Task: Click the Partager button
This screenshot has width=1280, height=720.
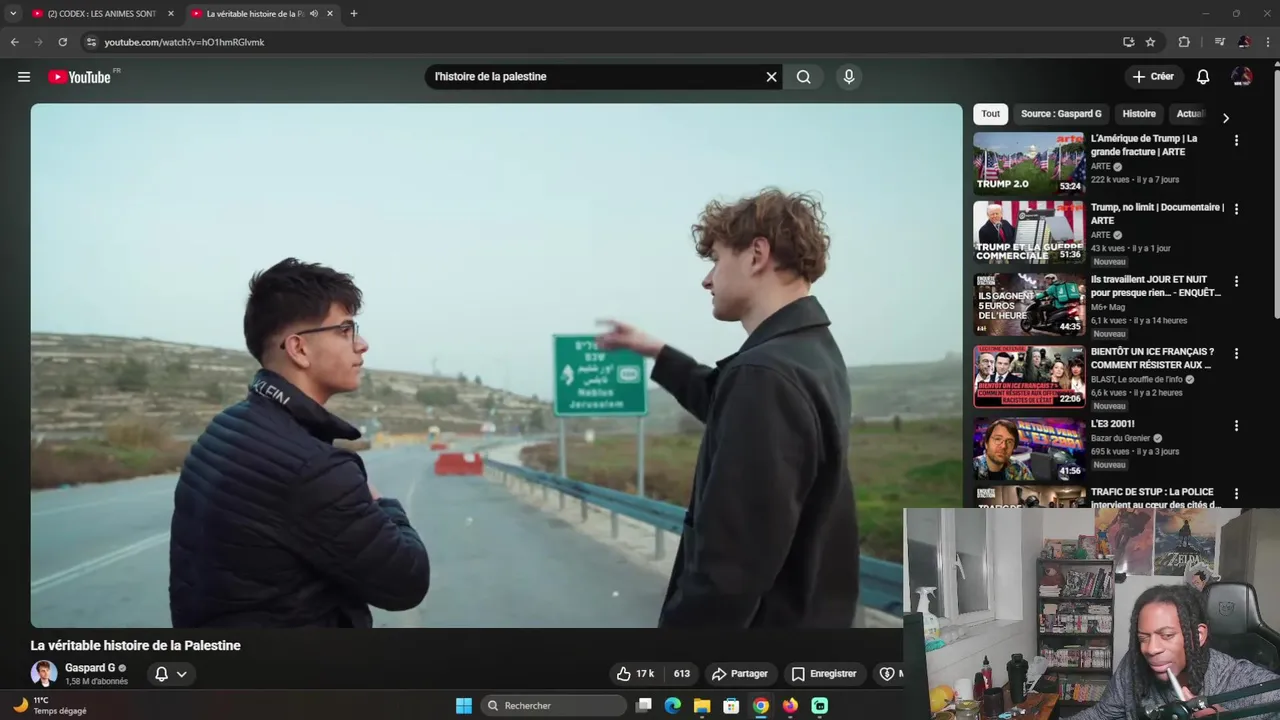Action: (739, 674)
